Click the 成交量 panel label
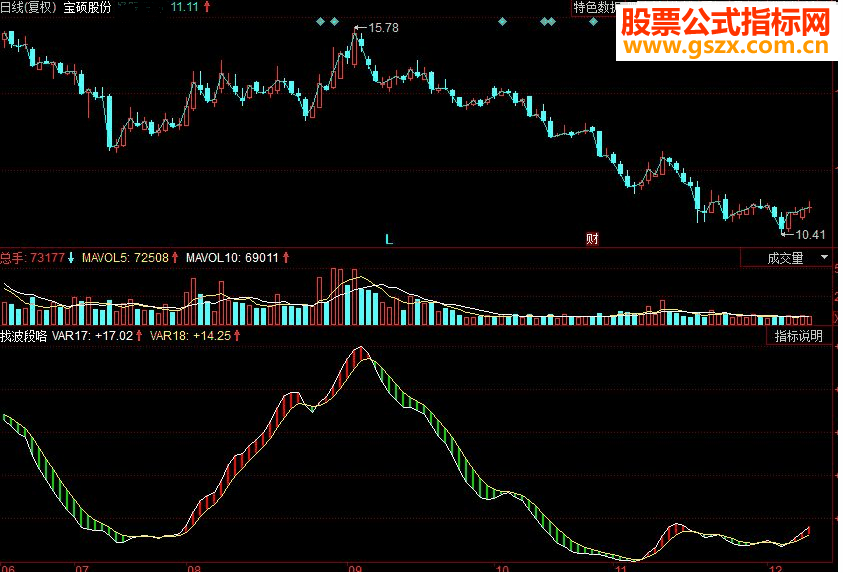 [785, 258]
